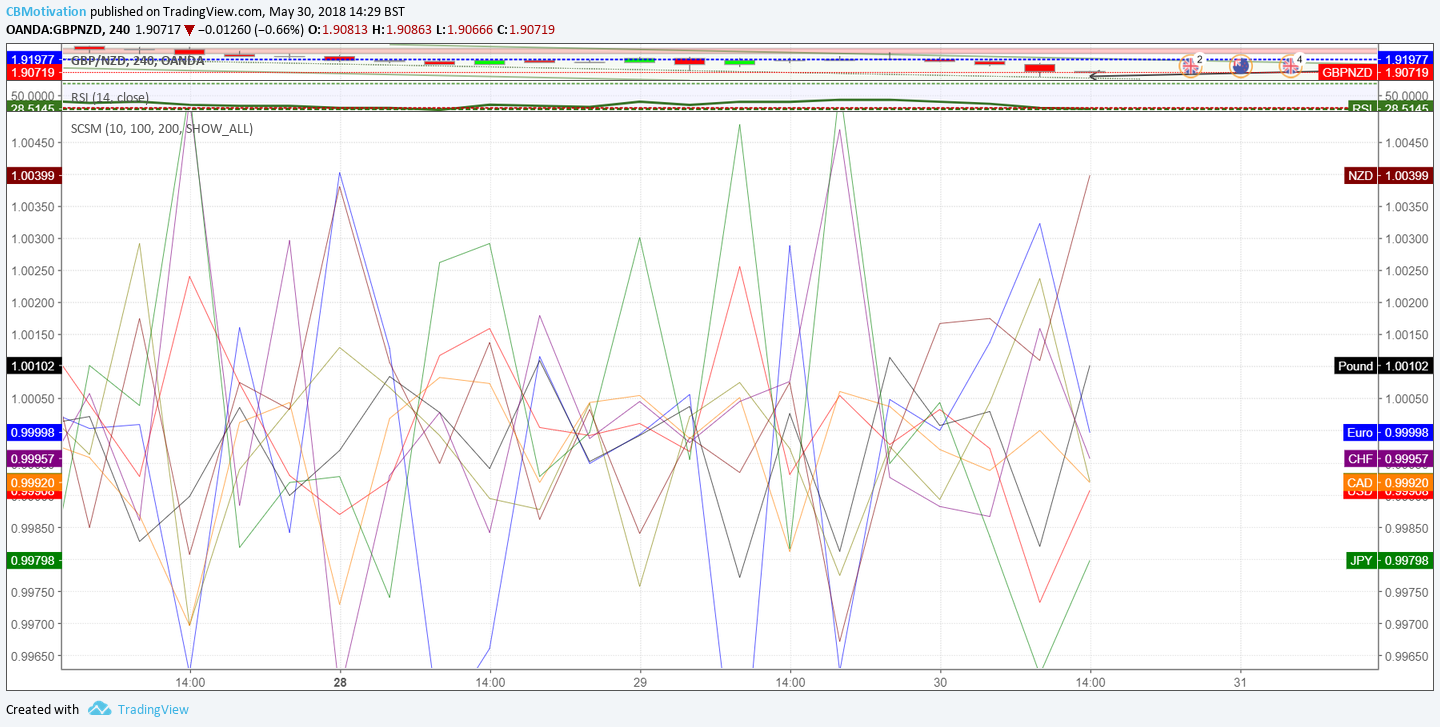
Task: Click the 28 date label on time axis
Action: [x=340, y=683]
